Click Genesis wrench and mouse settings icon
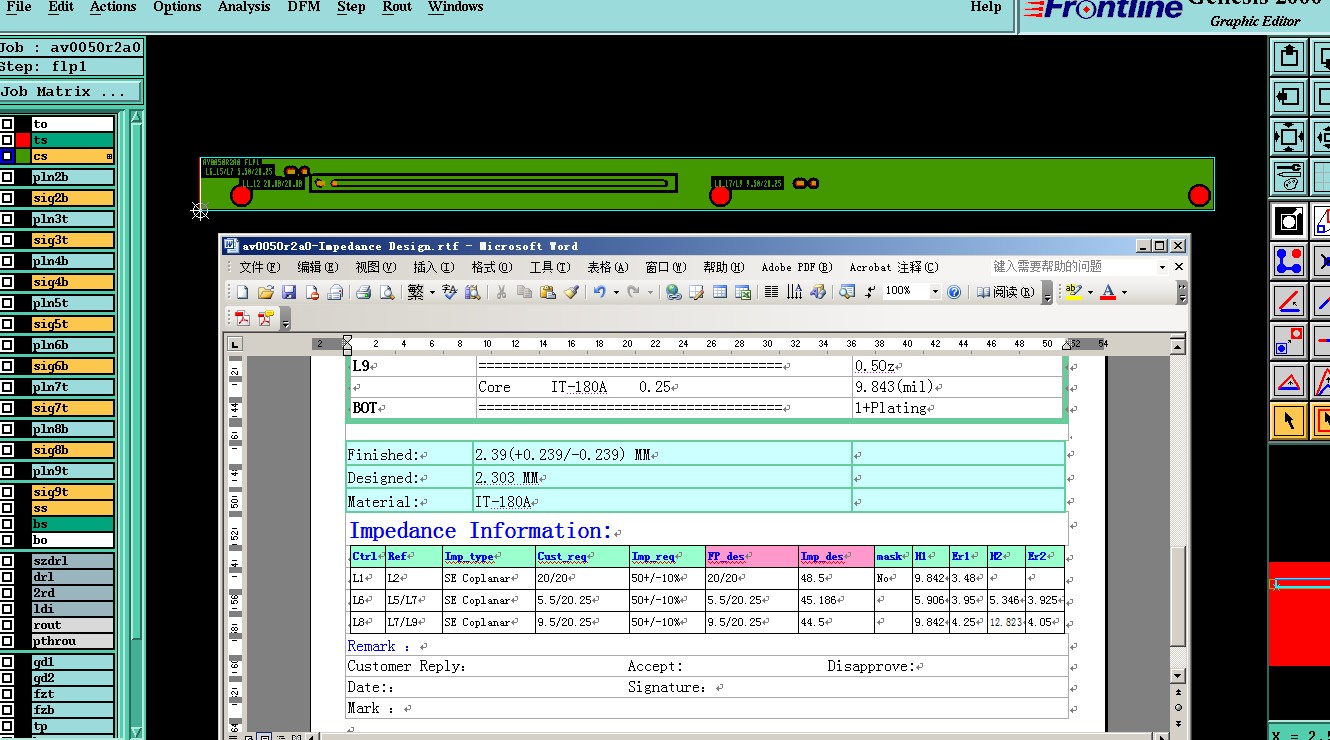The height and width of the screenshot is (740, 1330). (x=1289, y=176)
